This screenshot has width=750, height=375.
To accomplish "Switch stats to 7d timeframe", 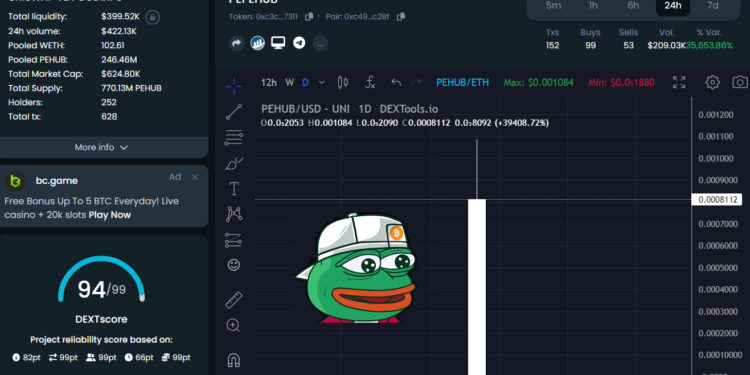I will click(713, 5).
